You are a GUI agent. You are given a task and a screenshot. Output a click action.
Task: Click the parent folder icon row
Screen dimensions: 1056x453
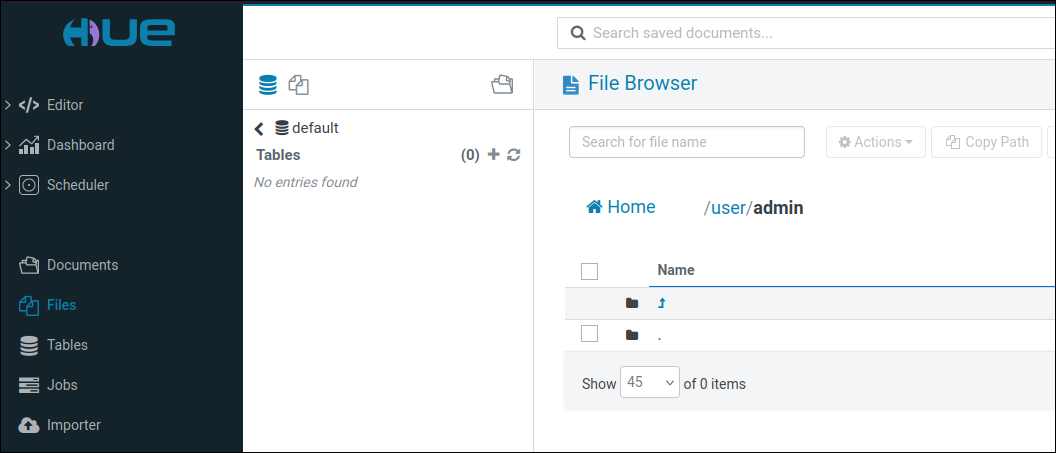click(632, 303)
